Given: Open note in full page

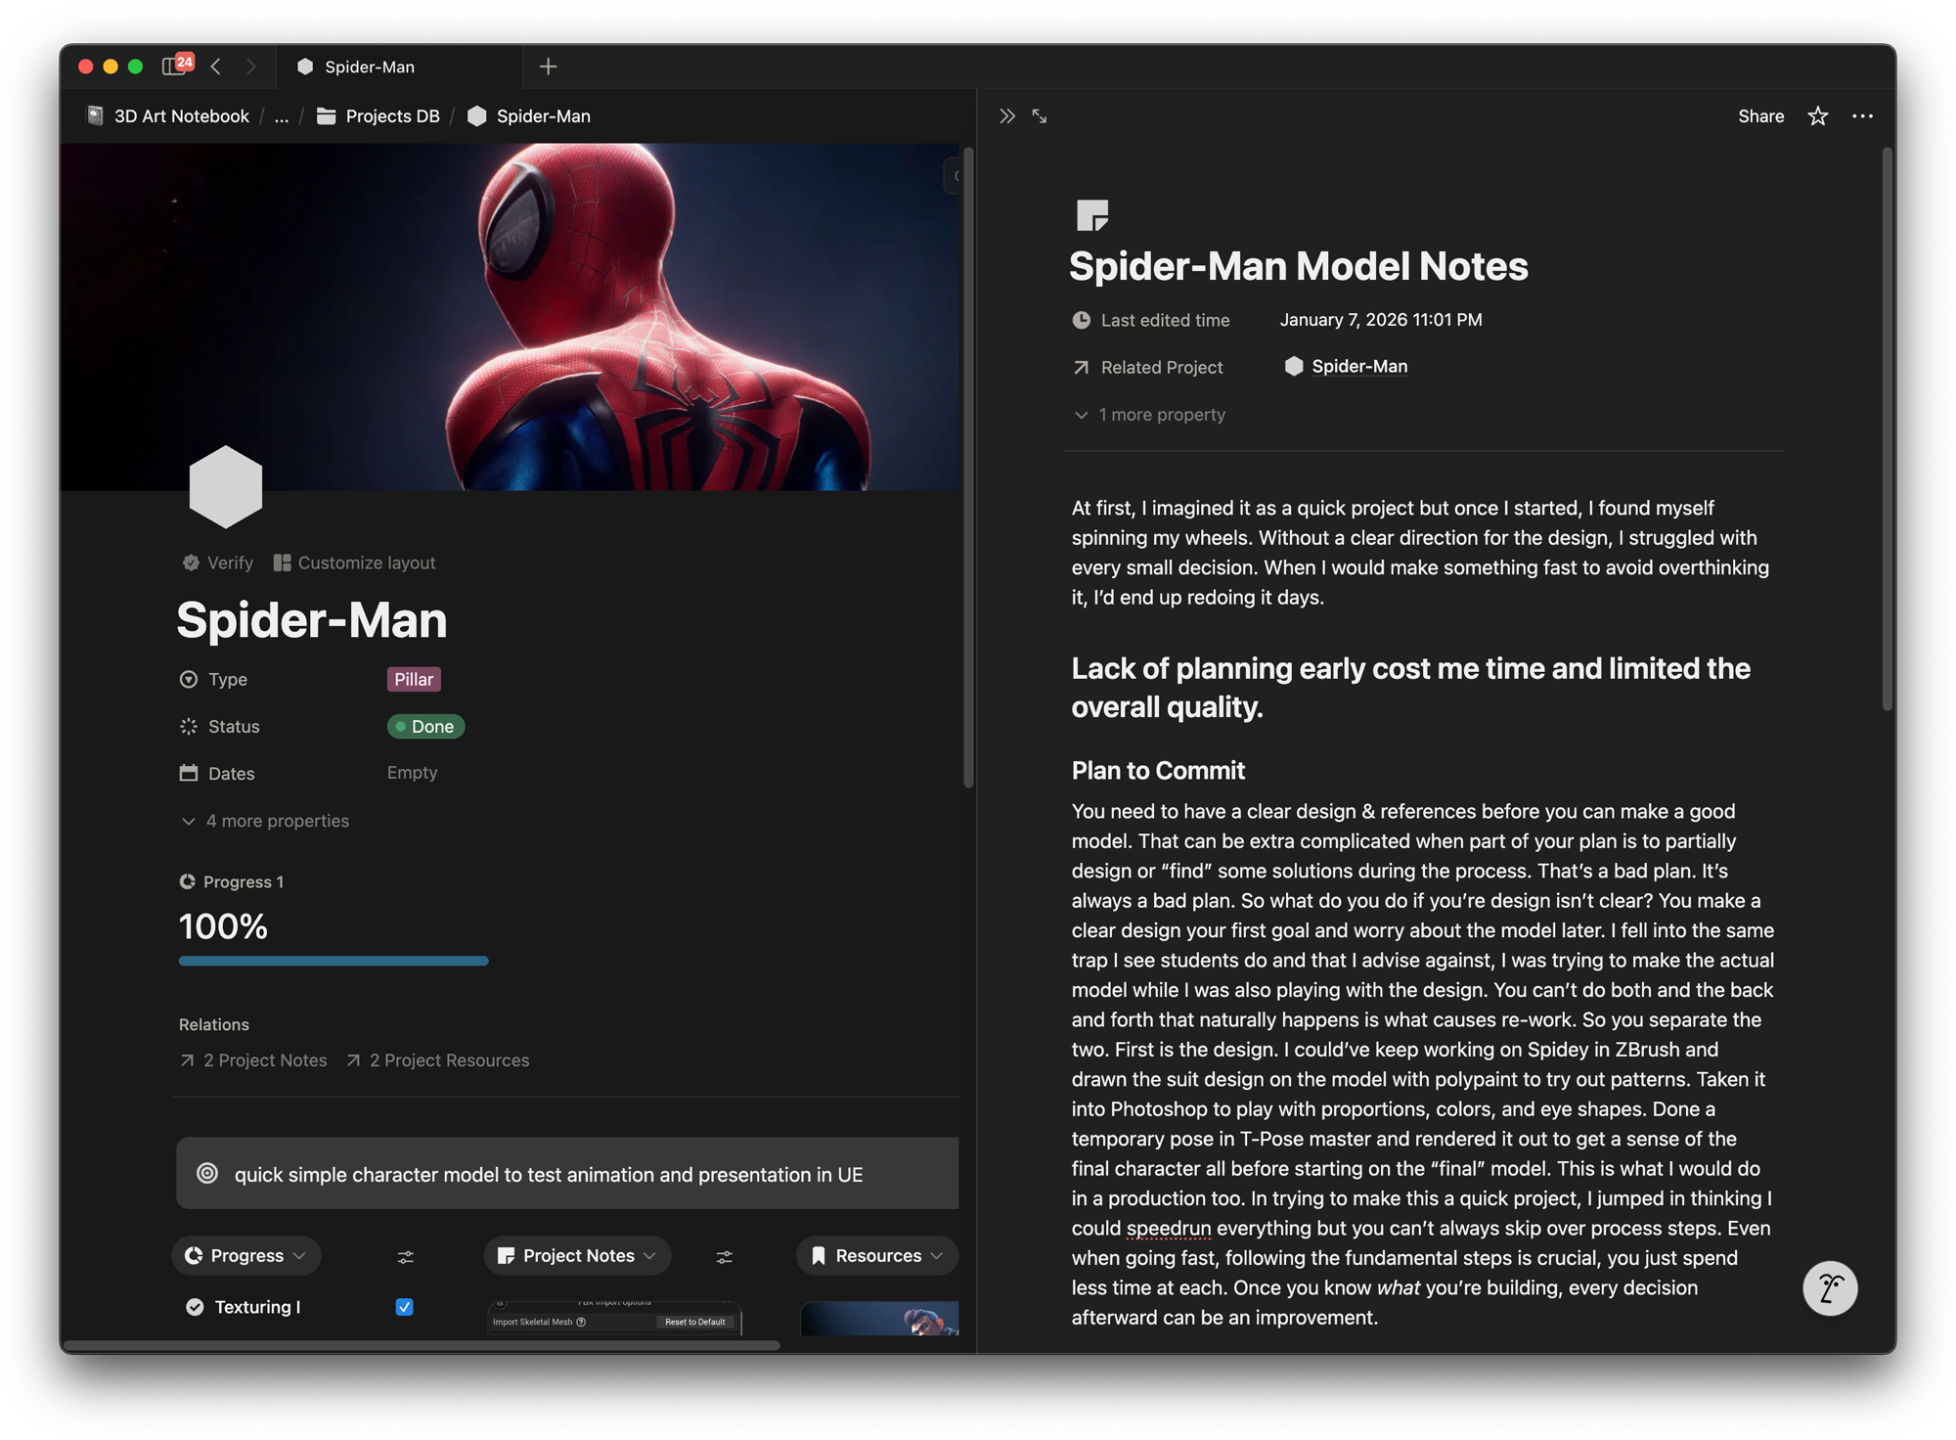Looking at the screenshot, I should click(x=1040, y=116).
